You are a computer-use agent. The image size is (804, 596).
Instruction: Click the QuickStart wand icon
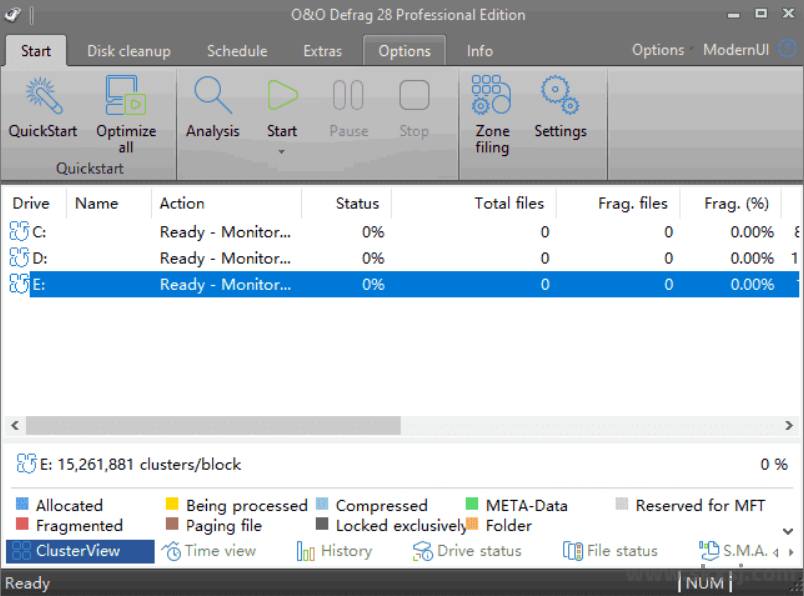coord(42,97)
